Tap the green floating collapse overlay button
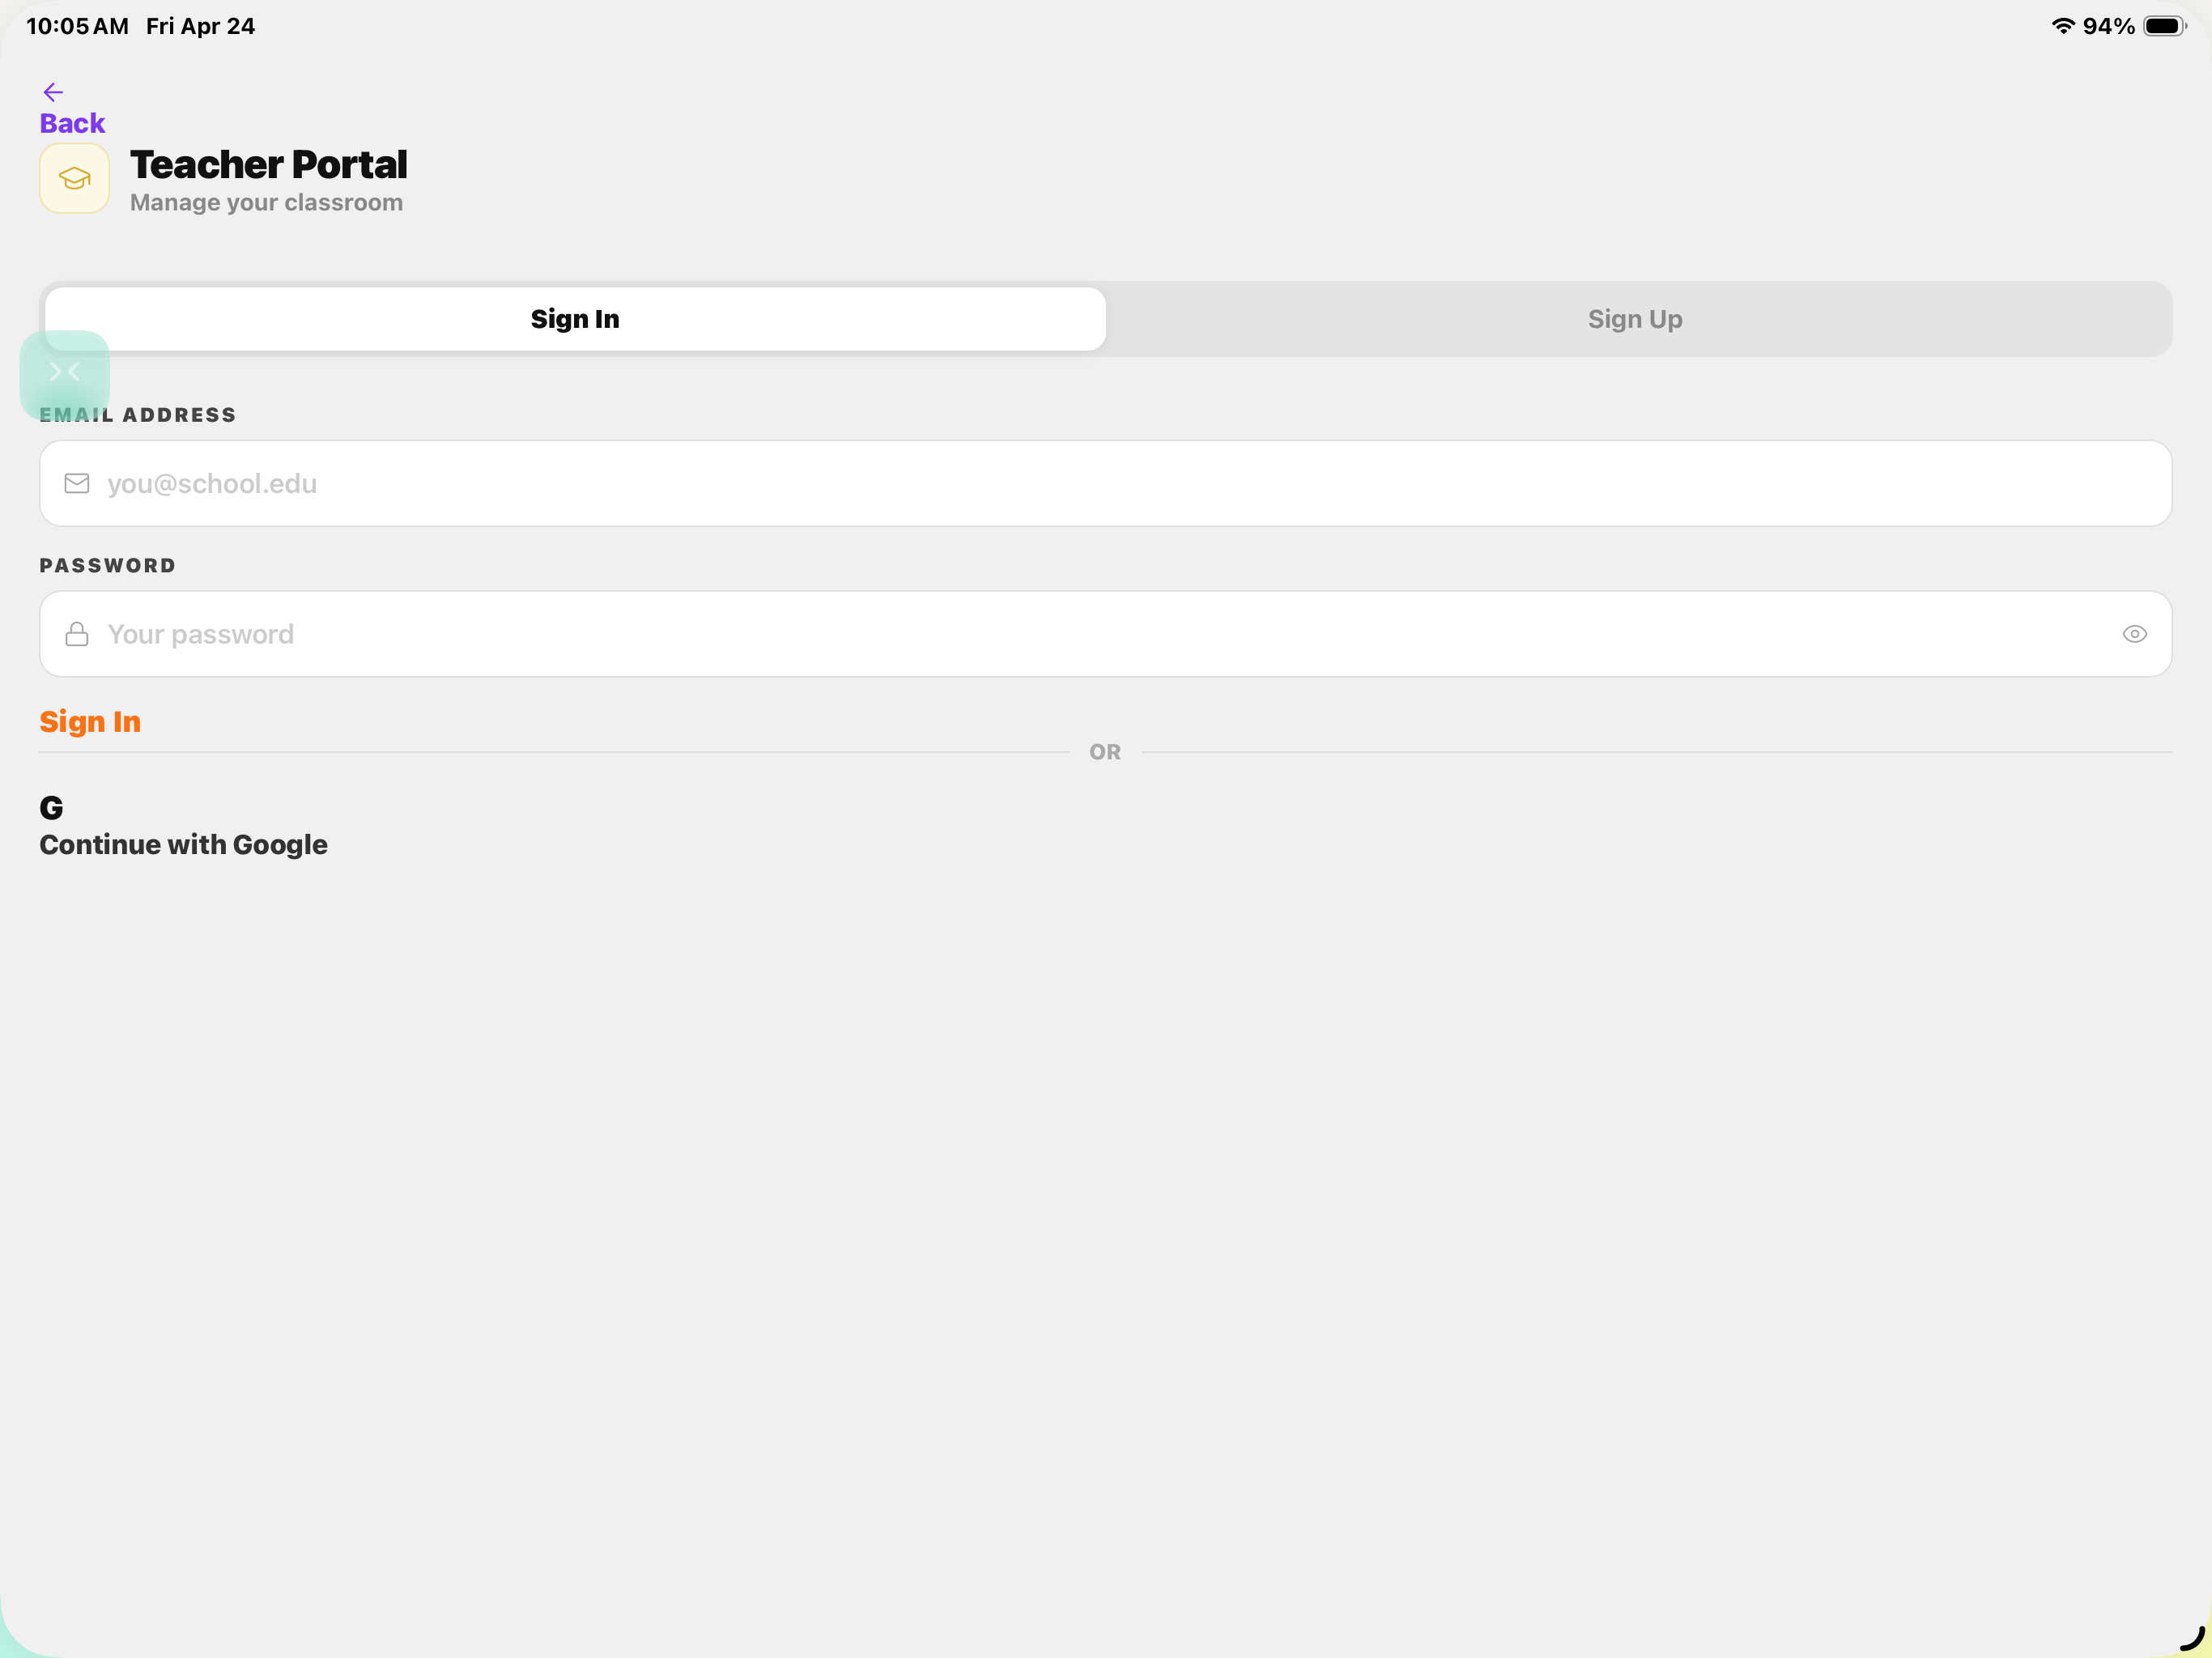The image size is (2212, 1658). 65,374
